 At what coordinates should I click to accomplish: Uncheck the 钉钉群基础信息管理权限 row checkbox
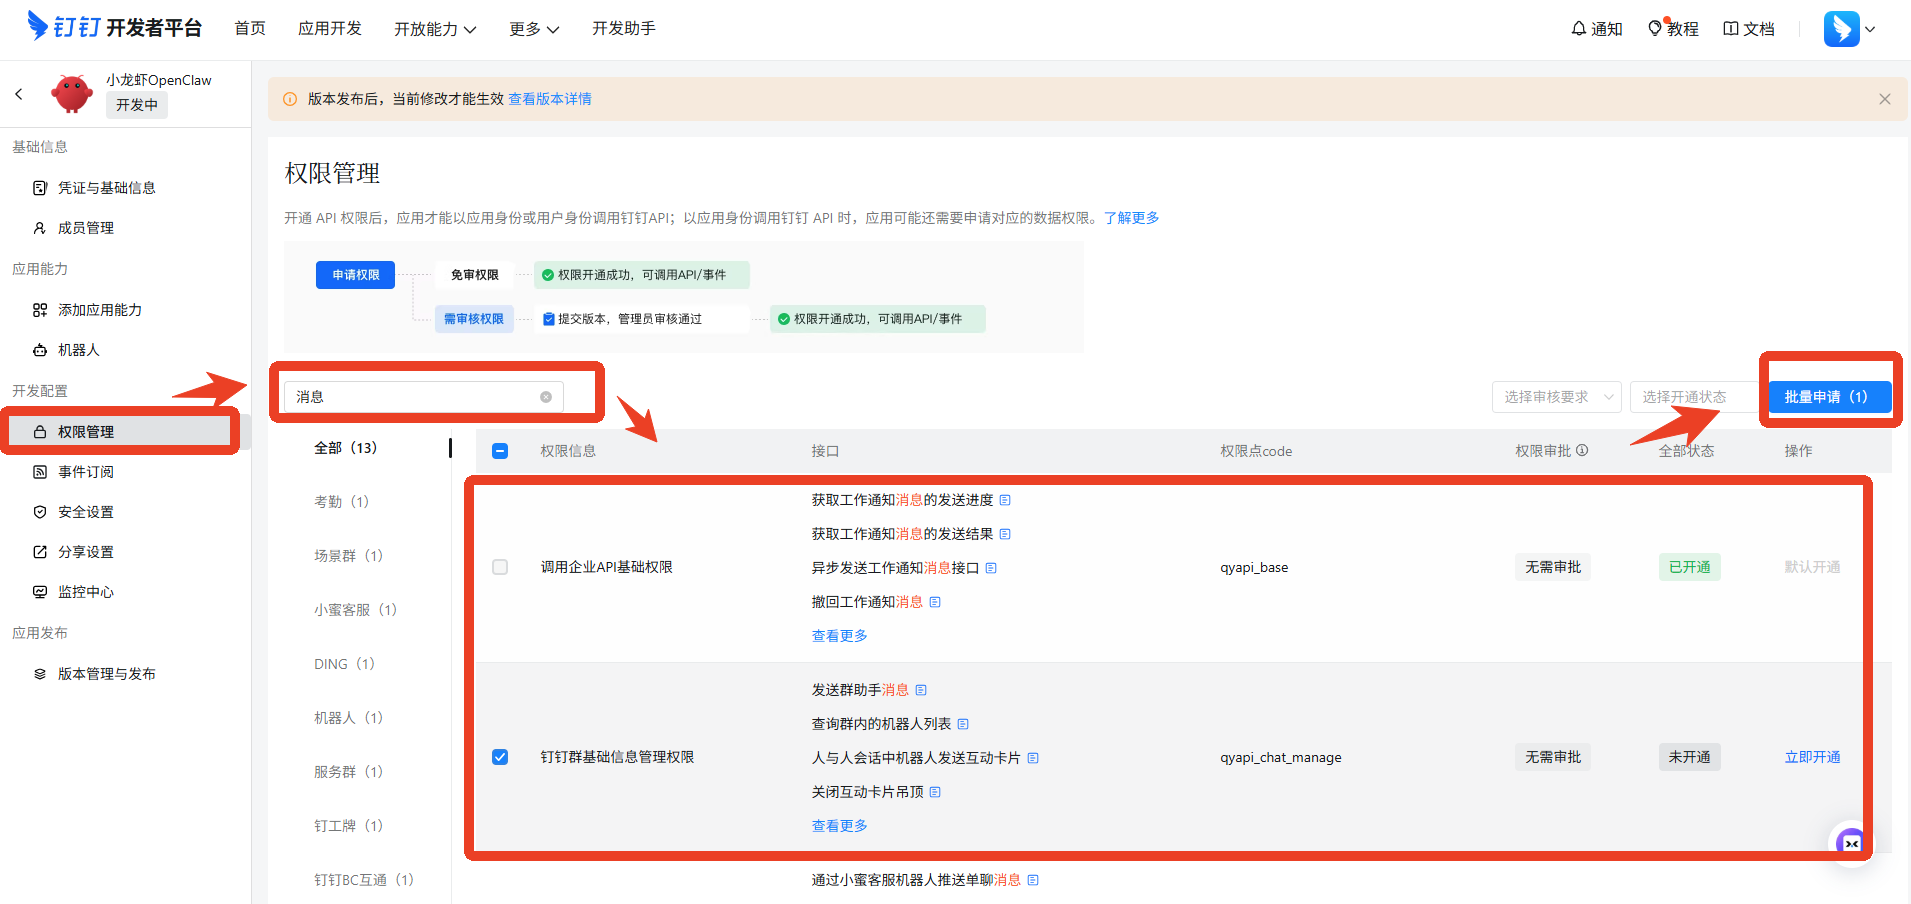[x=500, y=757]
